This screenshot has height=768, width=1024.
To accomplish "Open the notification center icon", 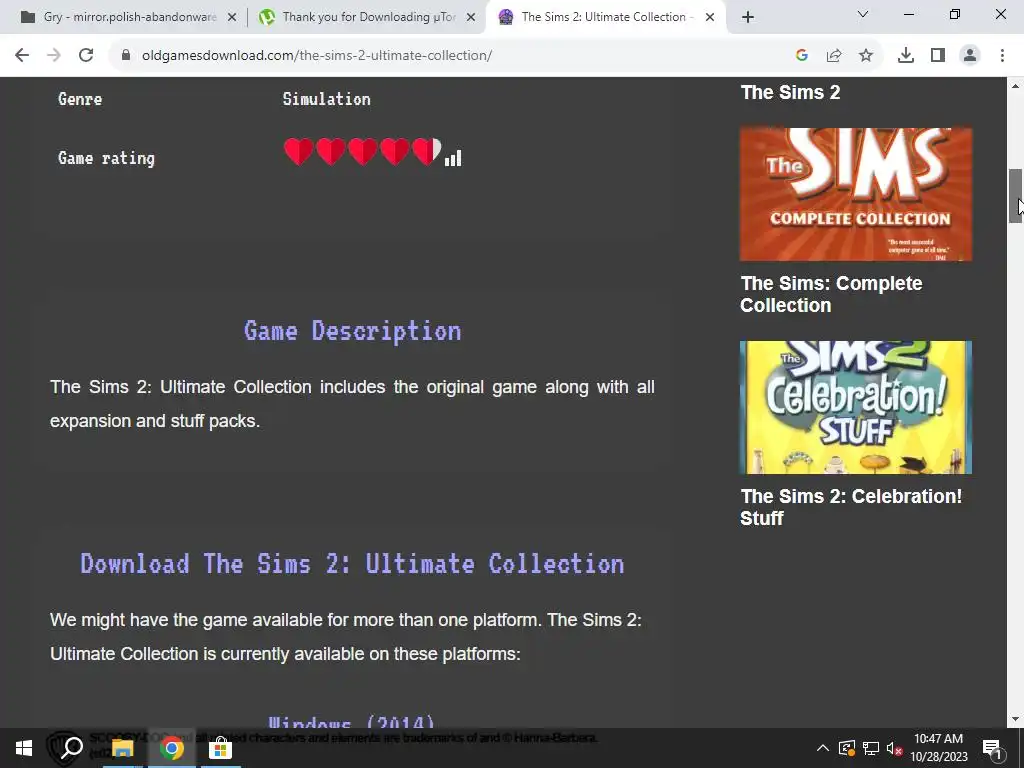I will tap(992, 748).
